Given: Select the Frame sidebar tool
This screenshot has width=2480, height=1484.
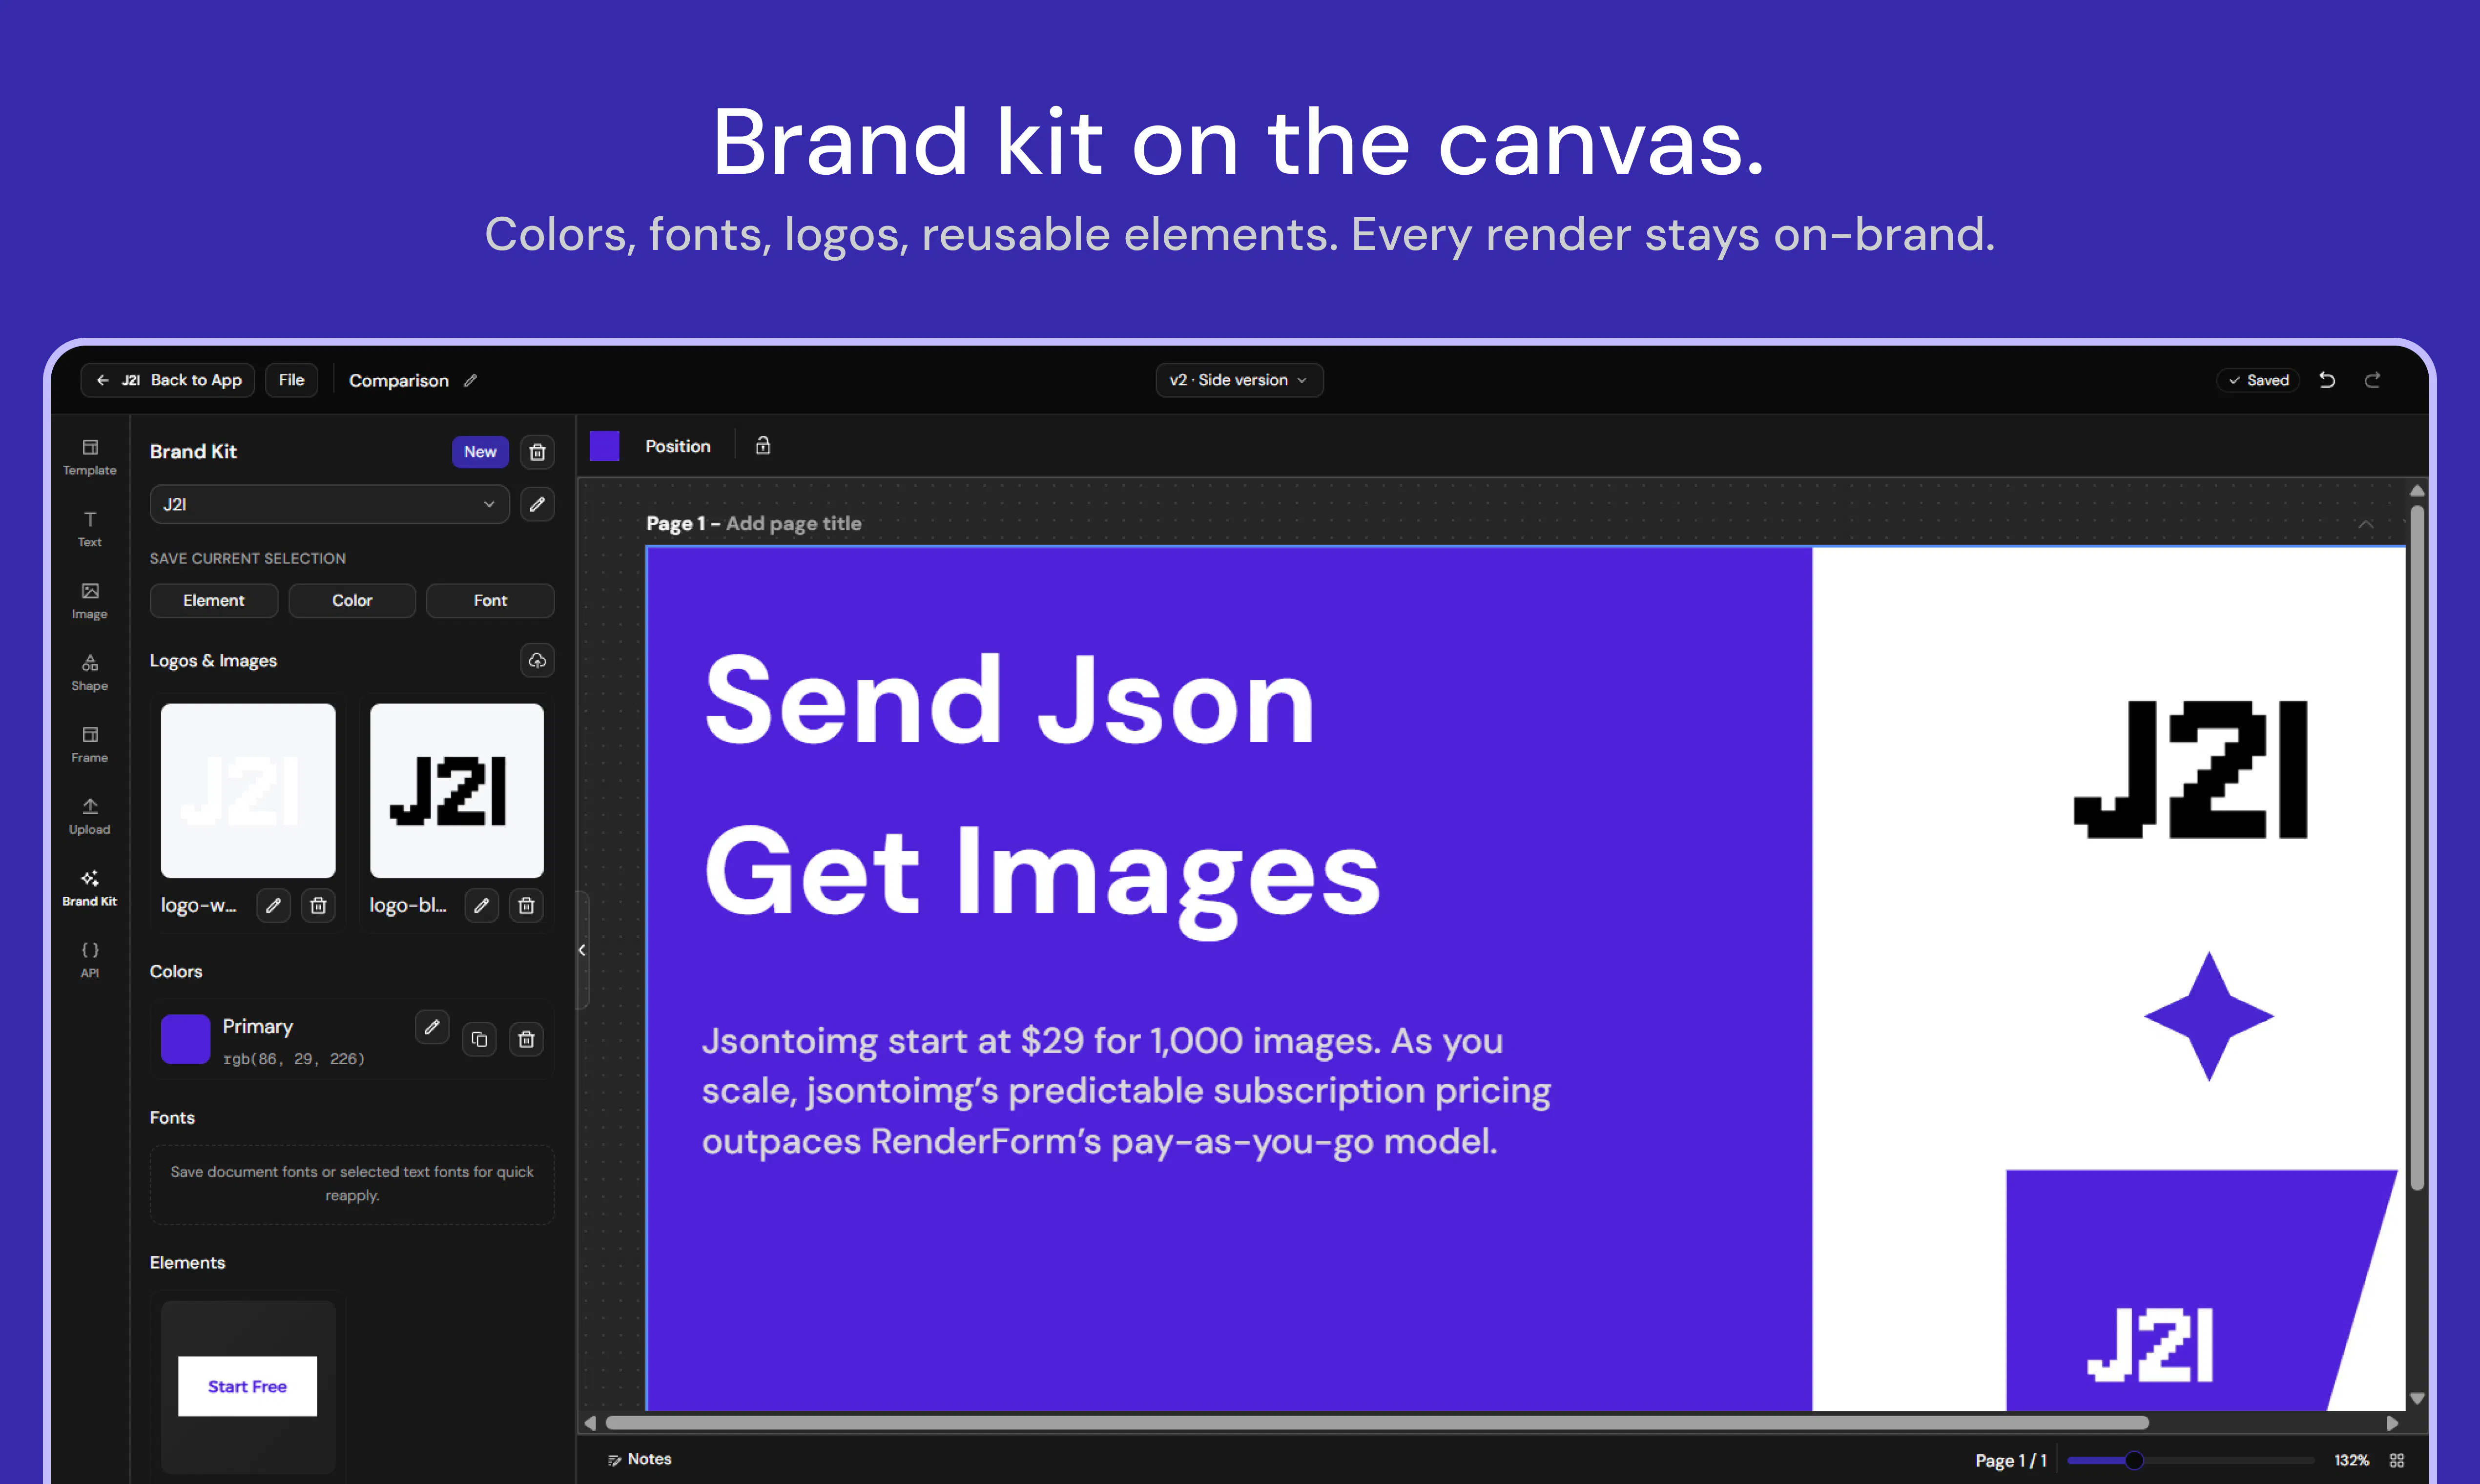Looking at the screenshot, I should coord(89,745).
